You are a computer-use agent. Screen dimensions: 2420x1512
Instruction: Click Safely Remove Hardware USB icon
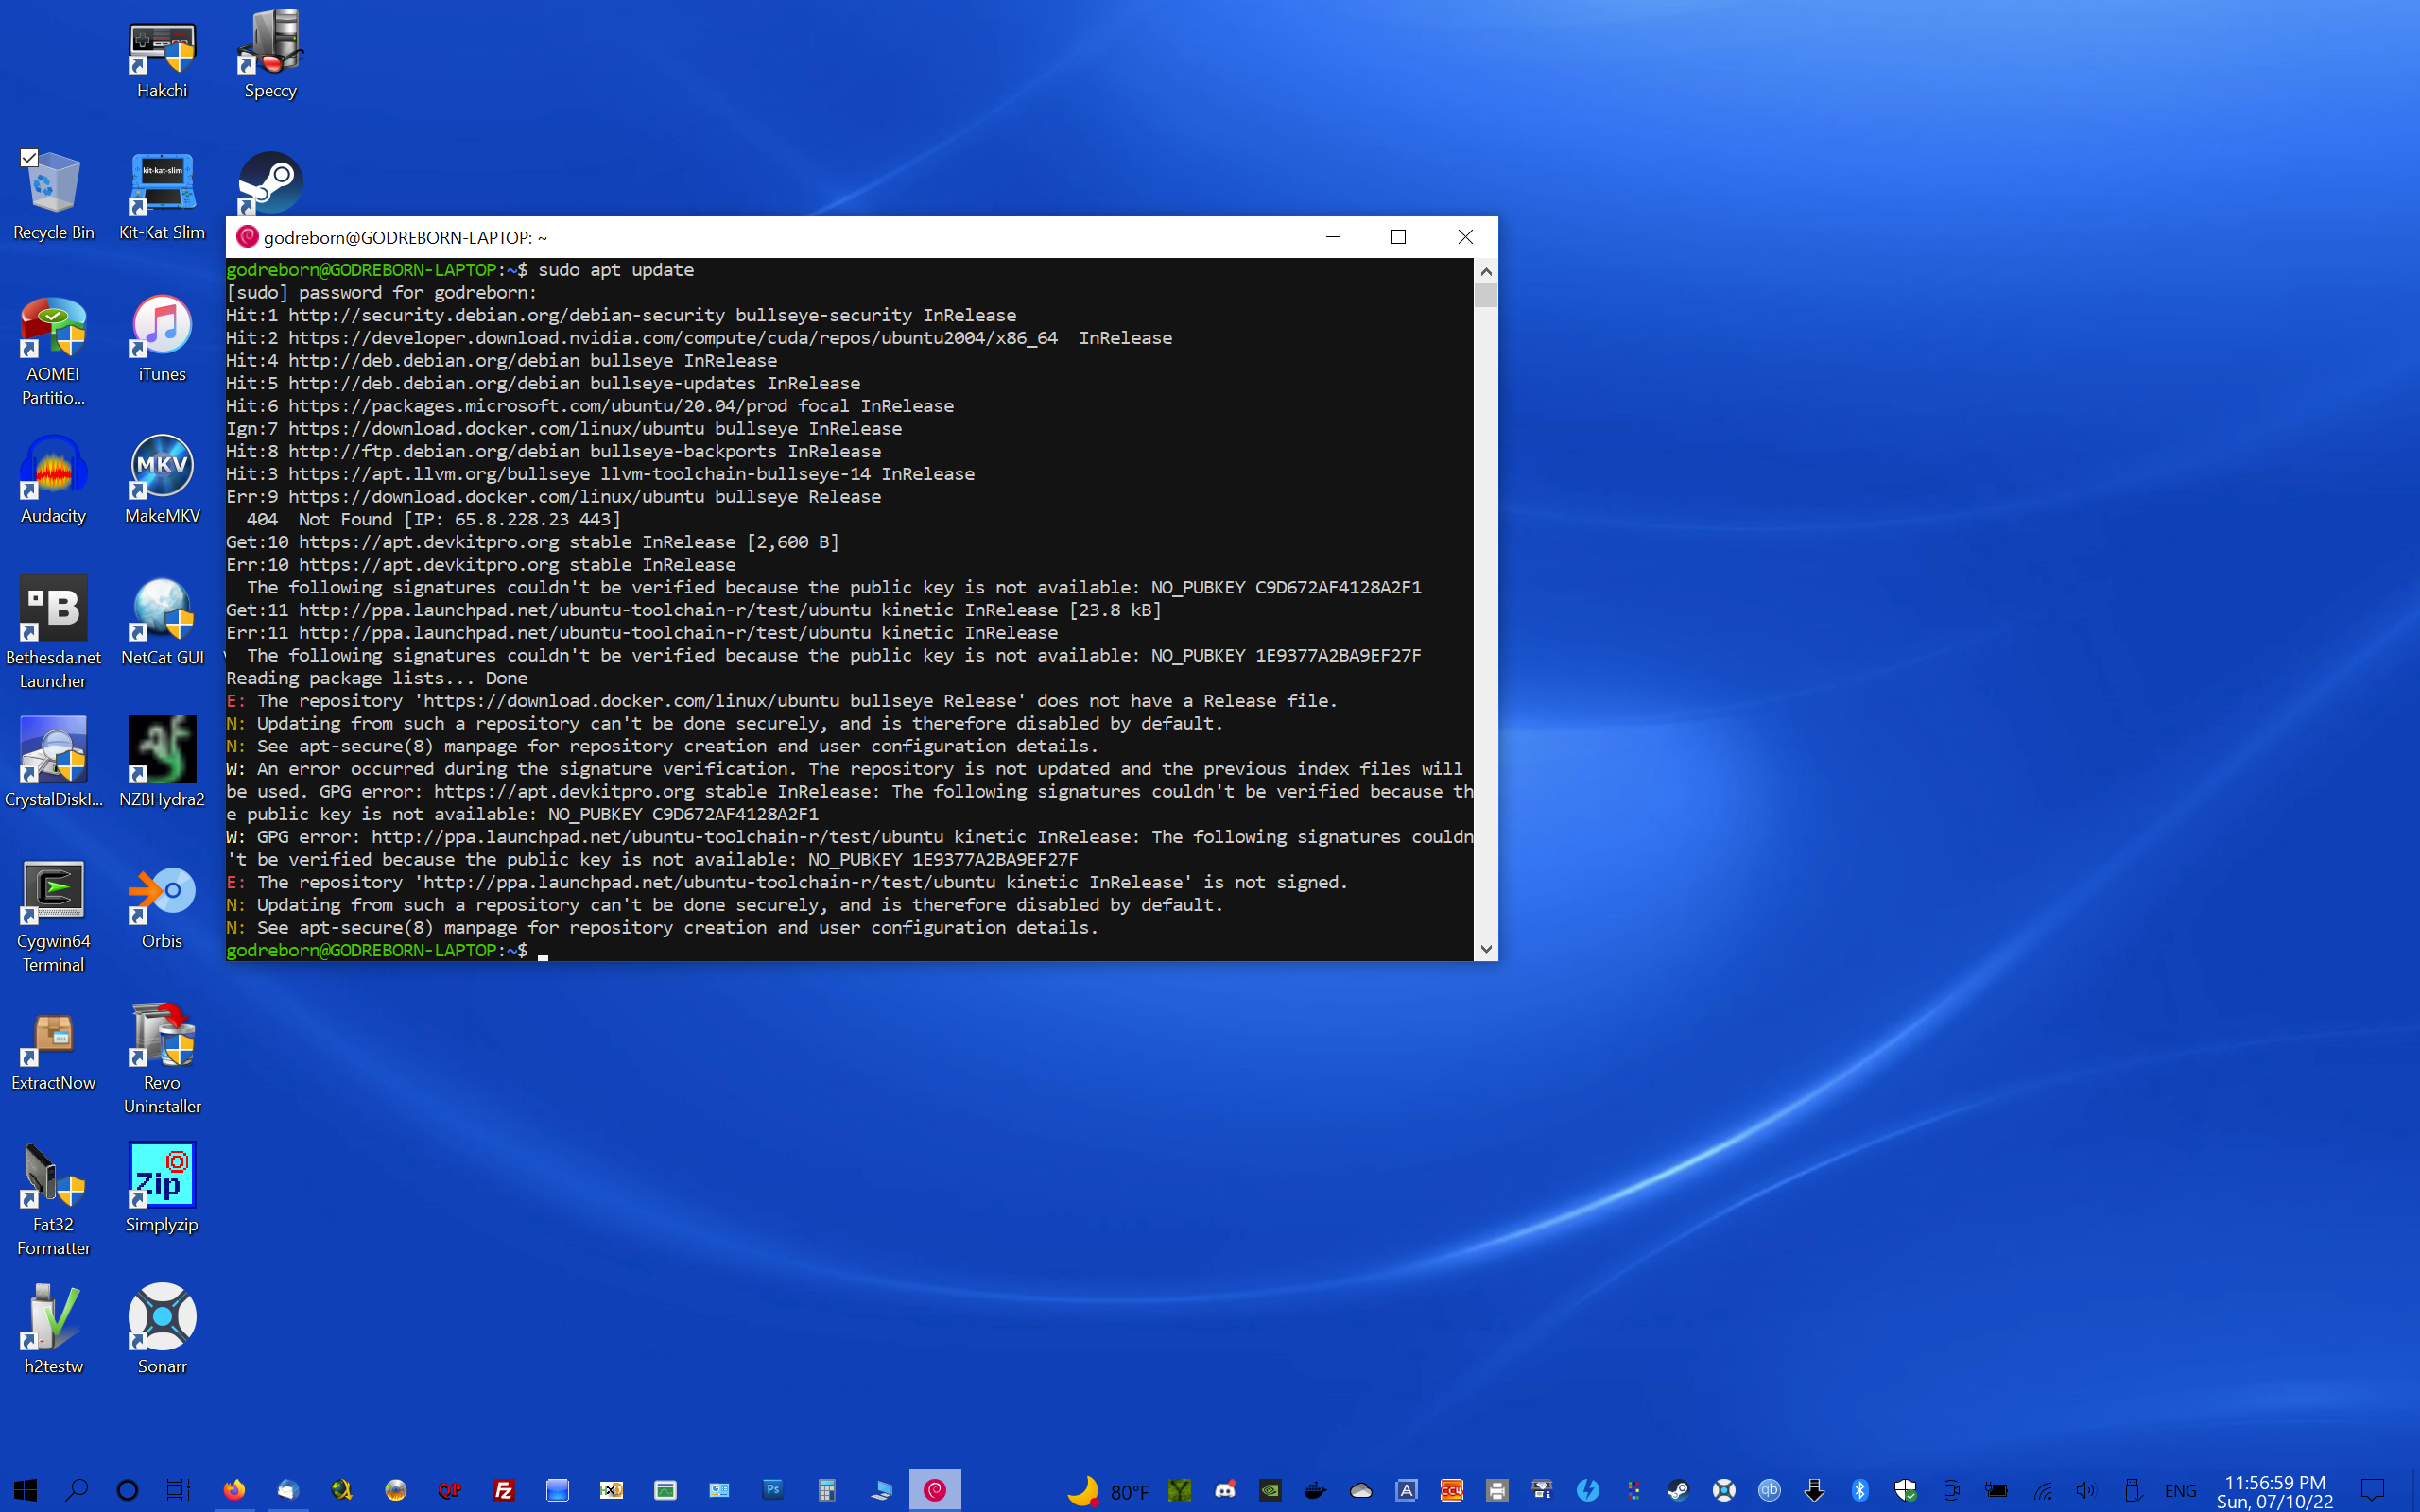coord(2132,1490)
